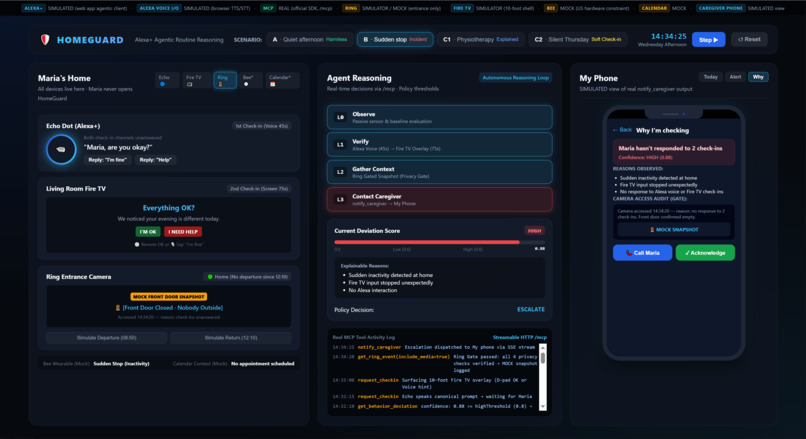
Task: Click the HIGH deviation badge
Action: point(534,231)
